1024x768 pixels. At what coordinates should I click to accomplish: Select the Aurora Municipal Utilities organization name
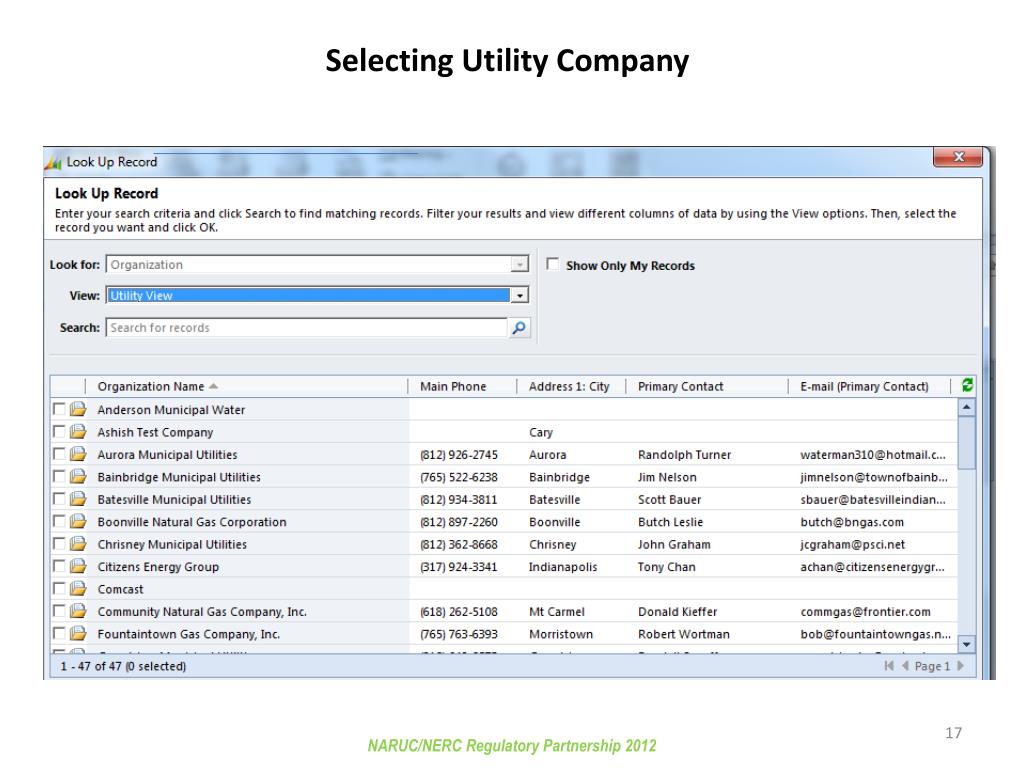(167, 455)
